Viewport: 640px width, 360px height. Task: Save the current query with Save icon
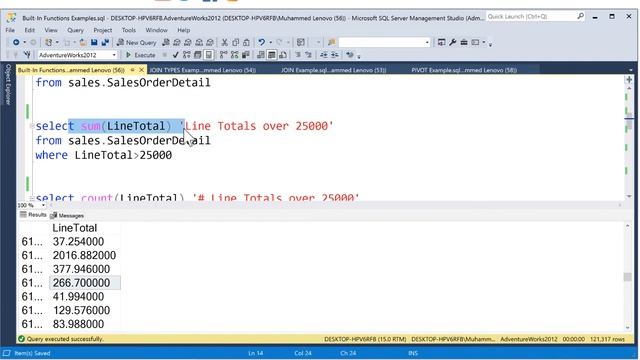(x=94, y=42)
